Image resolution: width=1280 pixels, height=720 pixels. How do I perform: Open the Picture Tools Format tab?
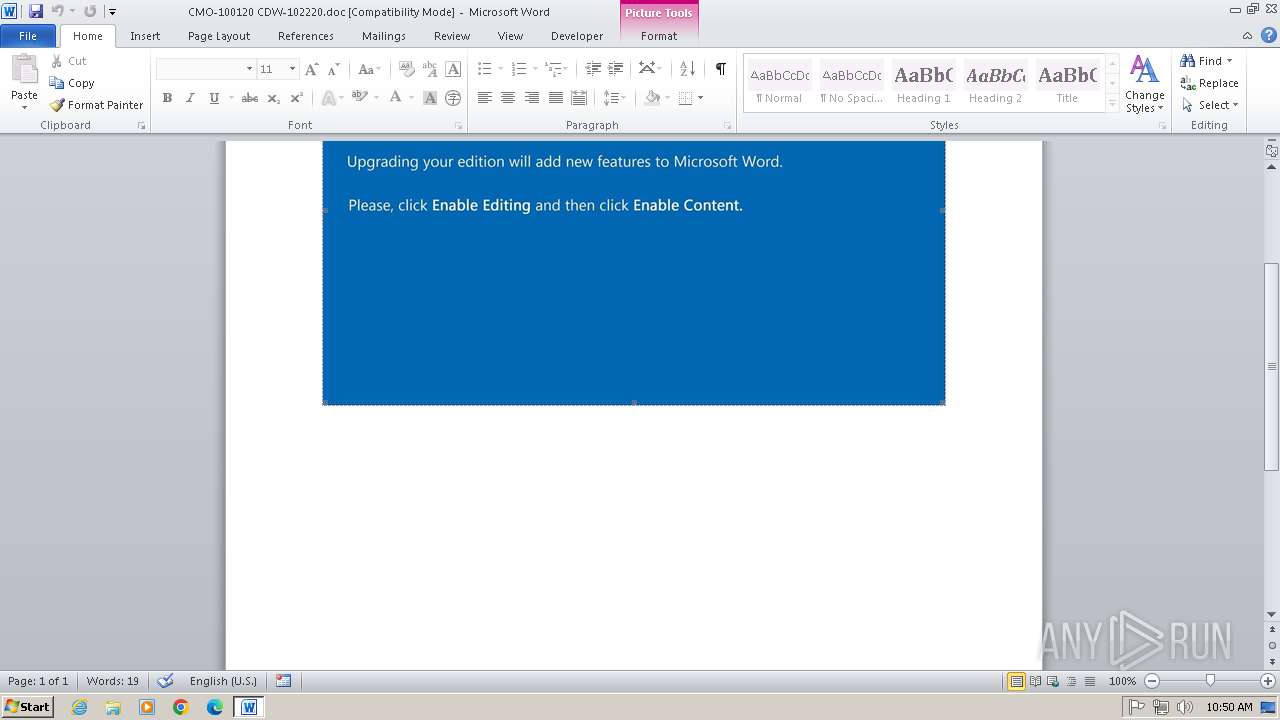pyautogui.click(x=659, y=36)
